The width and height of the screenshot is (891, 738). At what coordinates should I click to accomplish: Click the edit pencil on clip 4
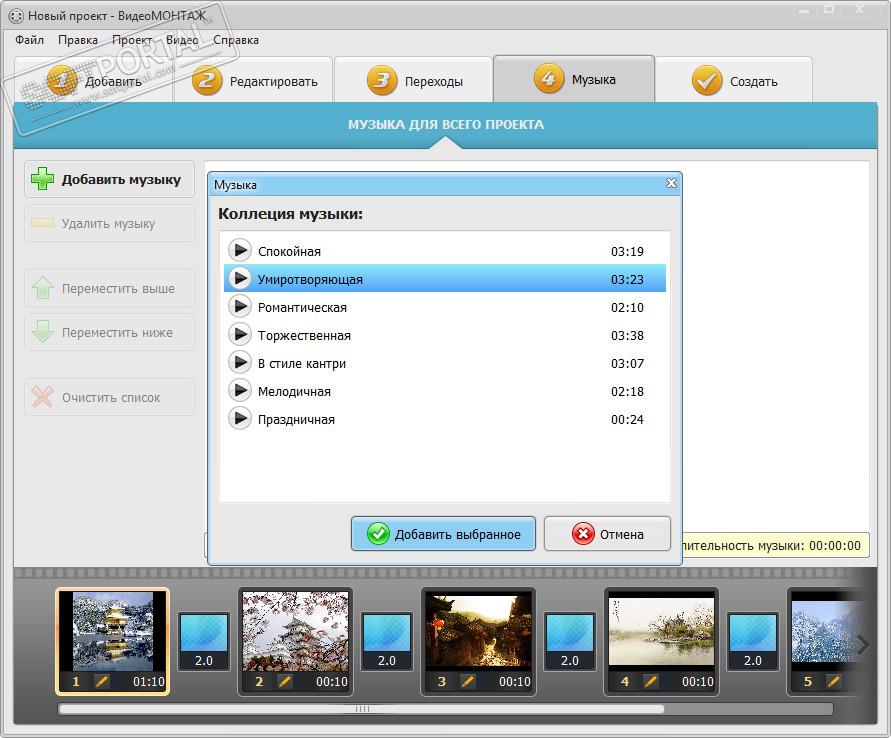point(651,681)
